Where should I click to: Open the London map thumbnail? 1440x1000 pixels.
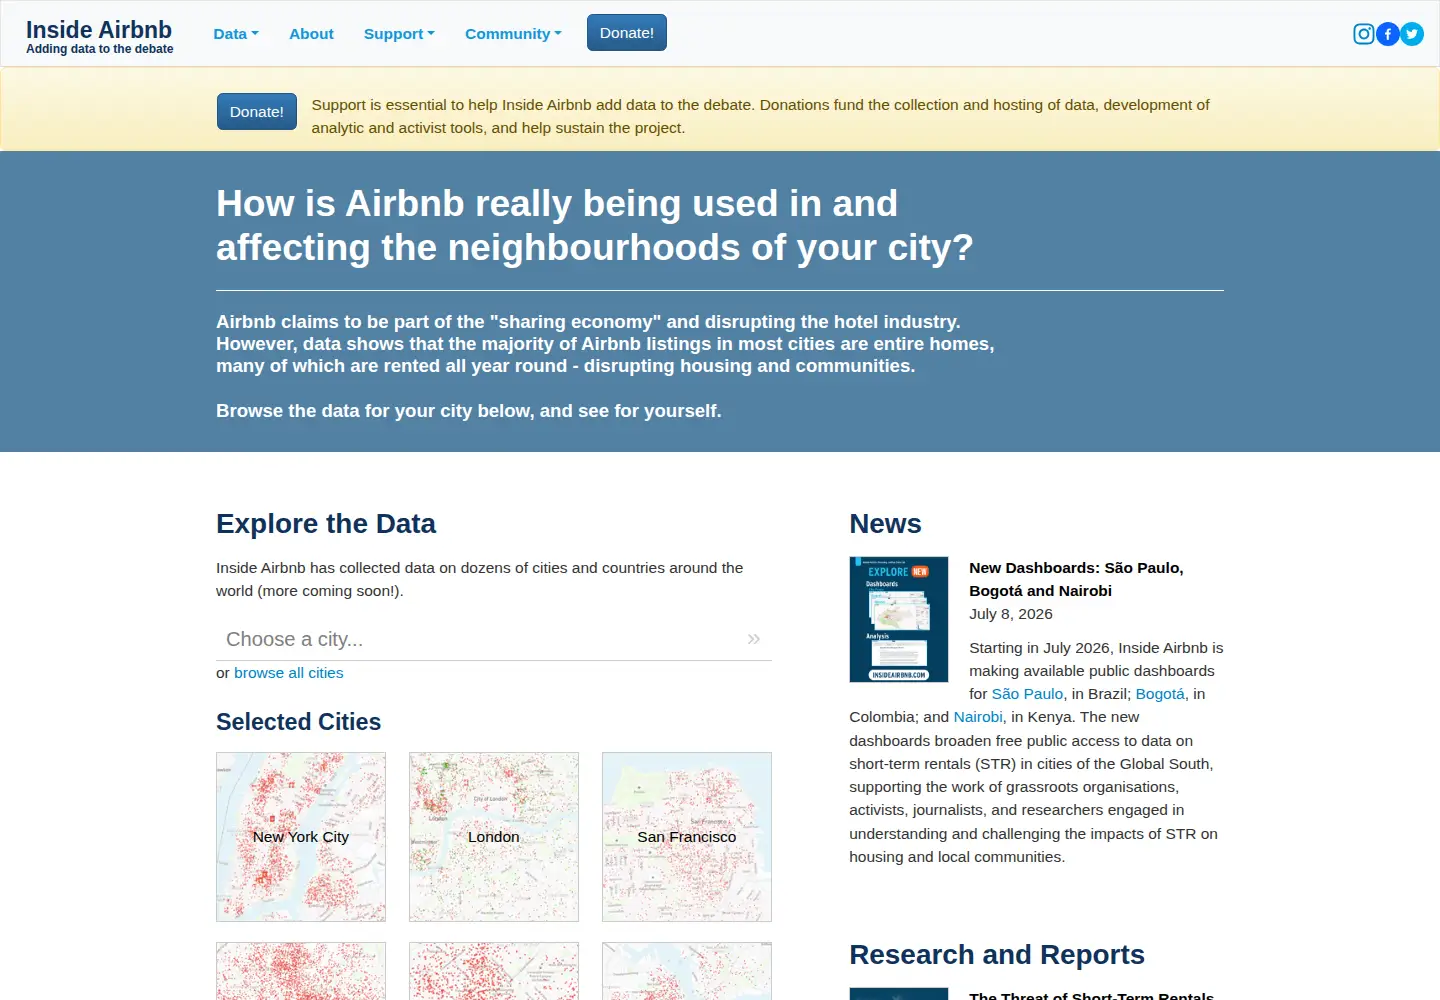[x=494, y=837]
